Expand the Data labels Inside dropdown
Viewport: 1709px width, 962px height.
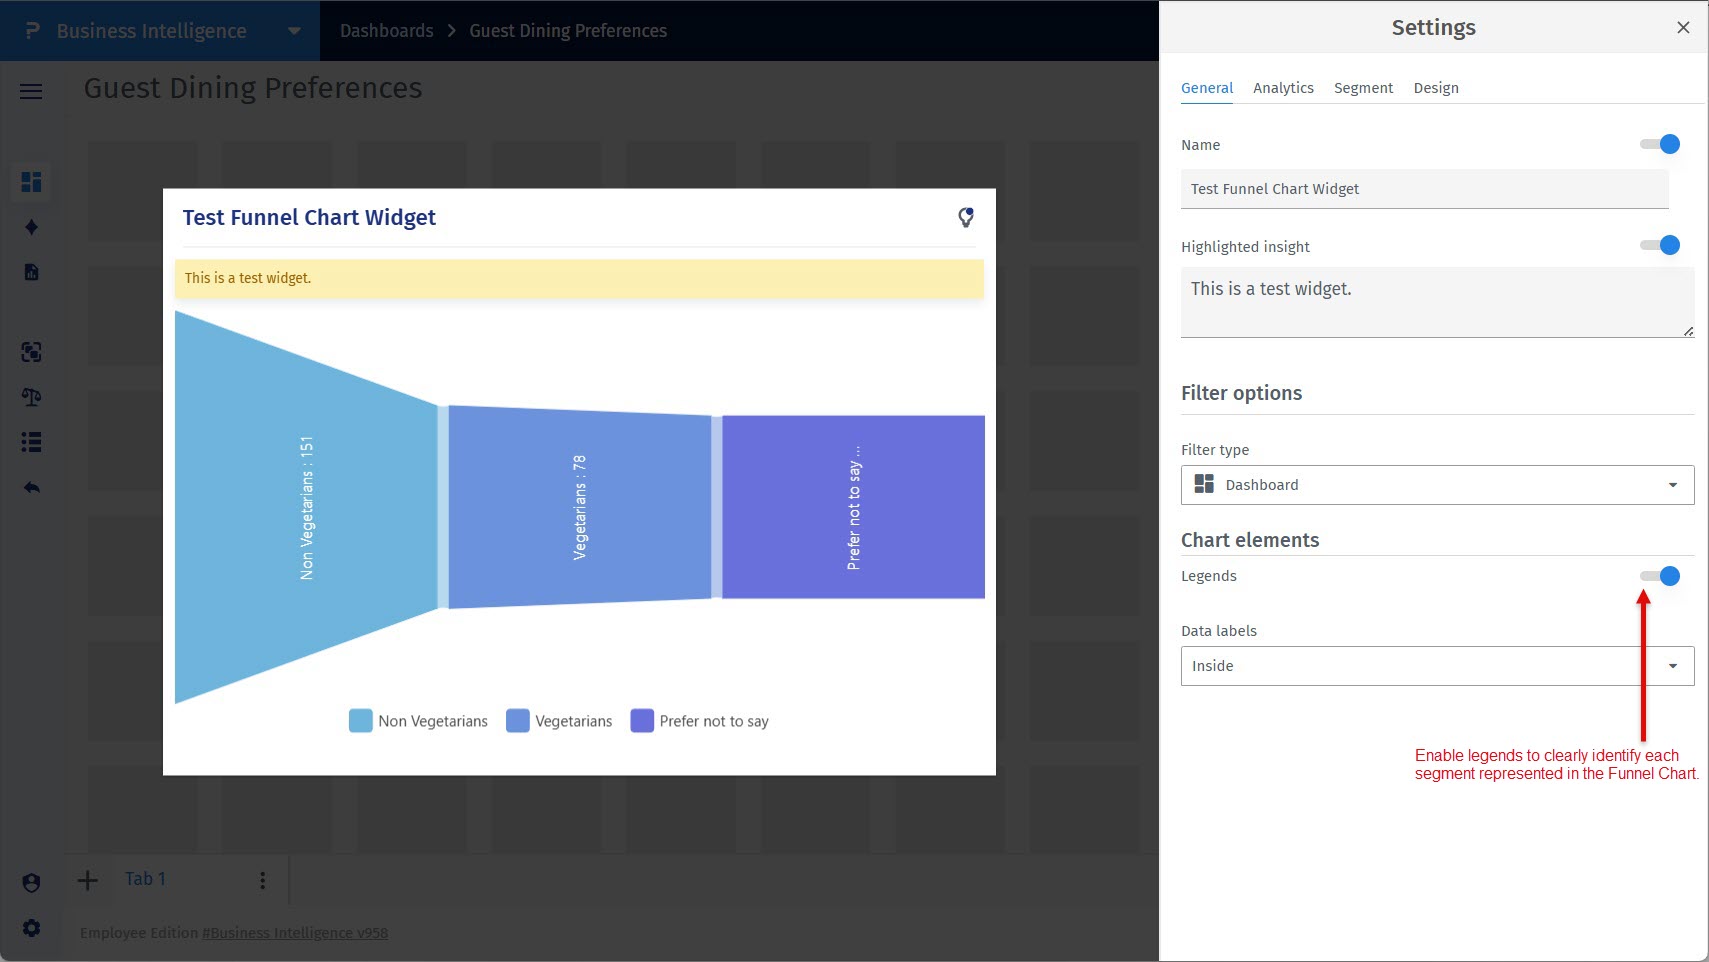pos(1437,666)
